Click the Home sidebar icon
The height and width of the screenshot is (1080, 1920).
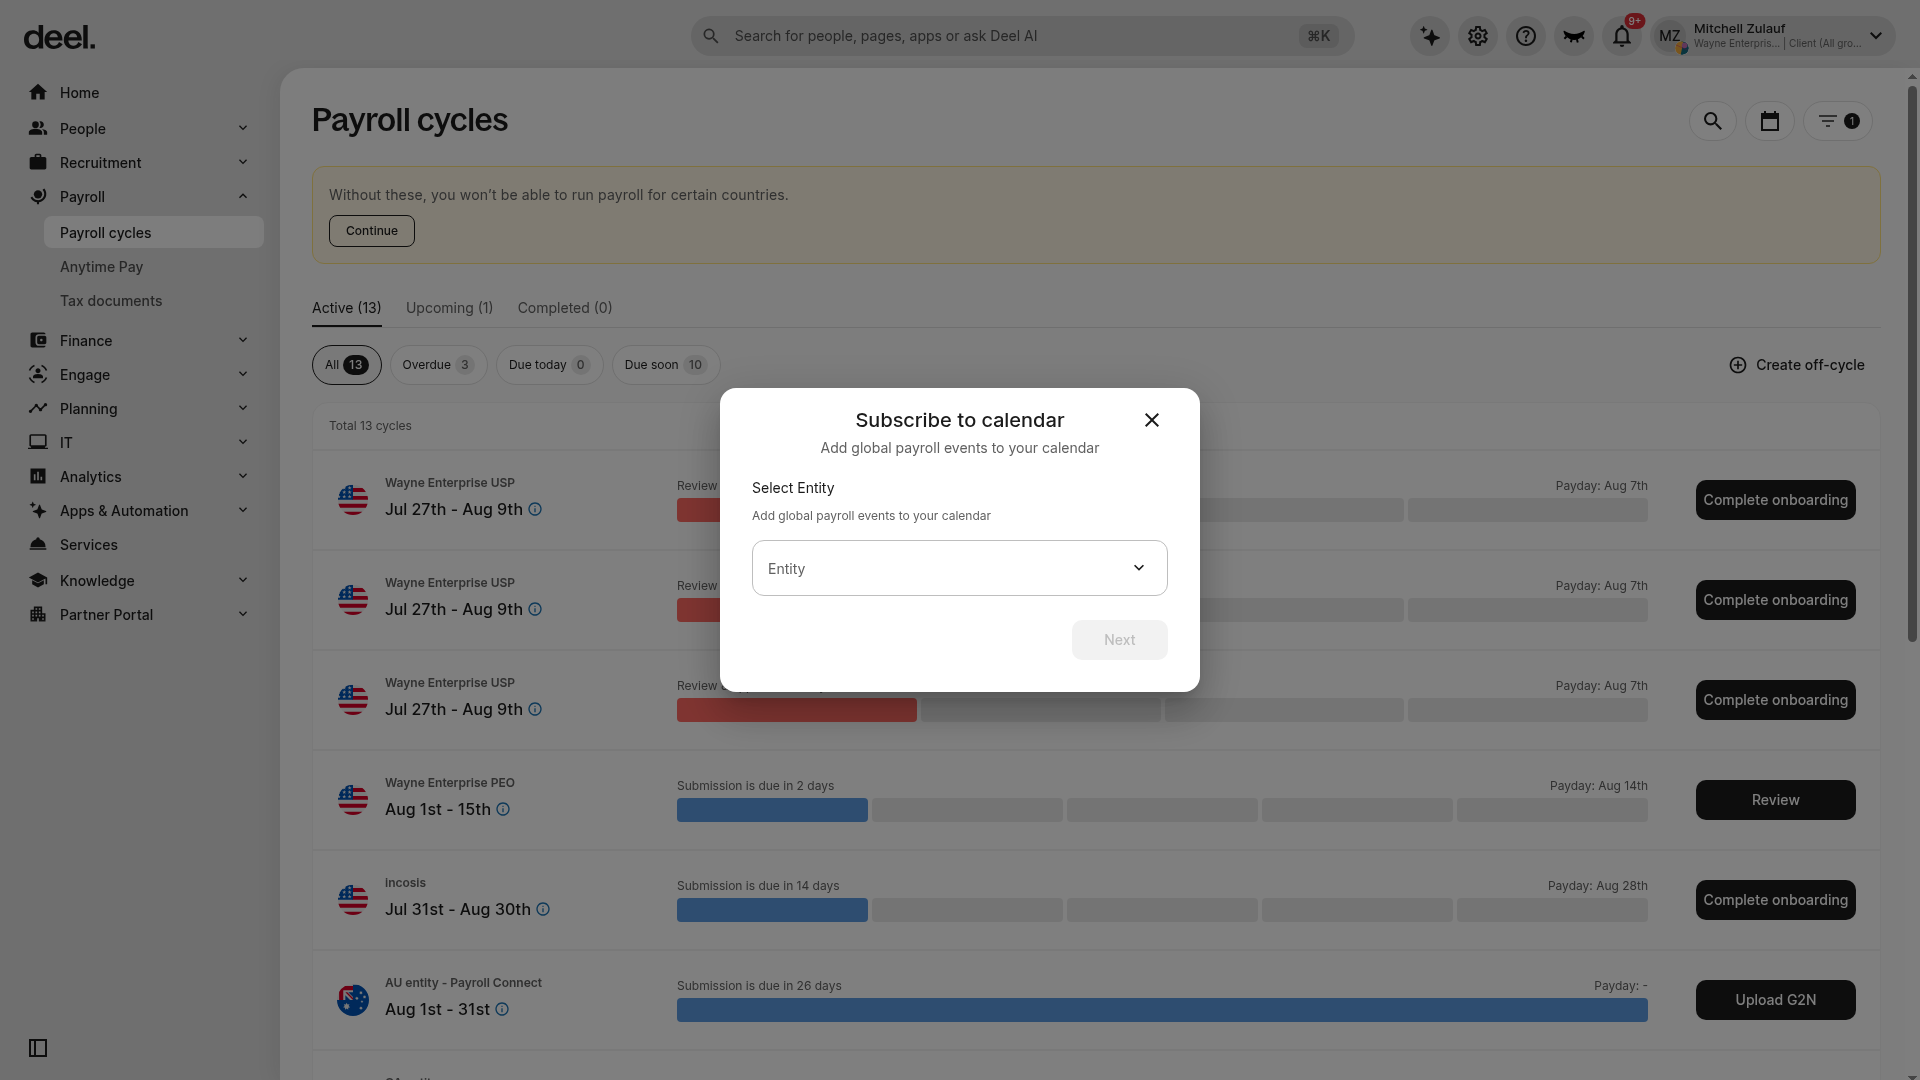pos(38,92)
